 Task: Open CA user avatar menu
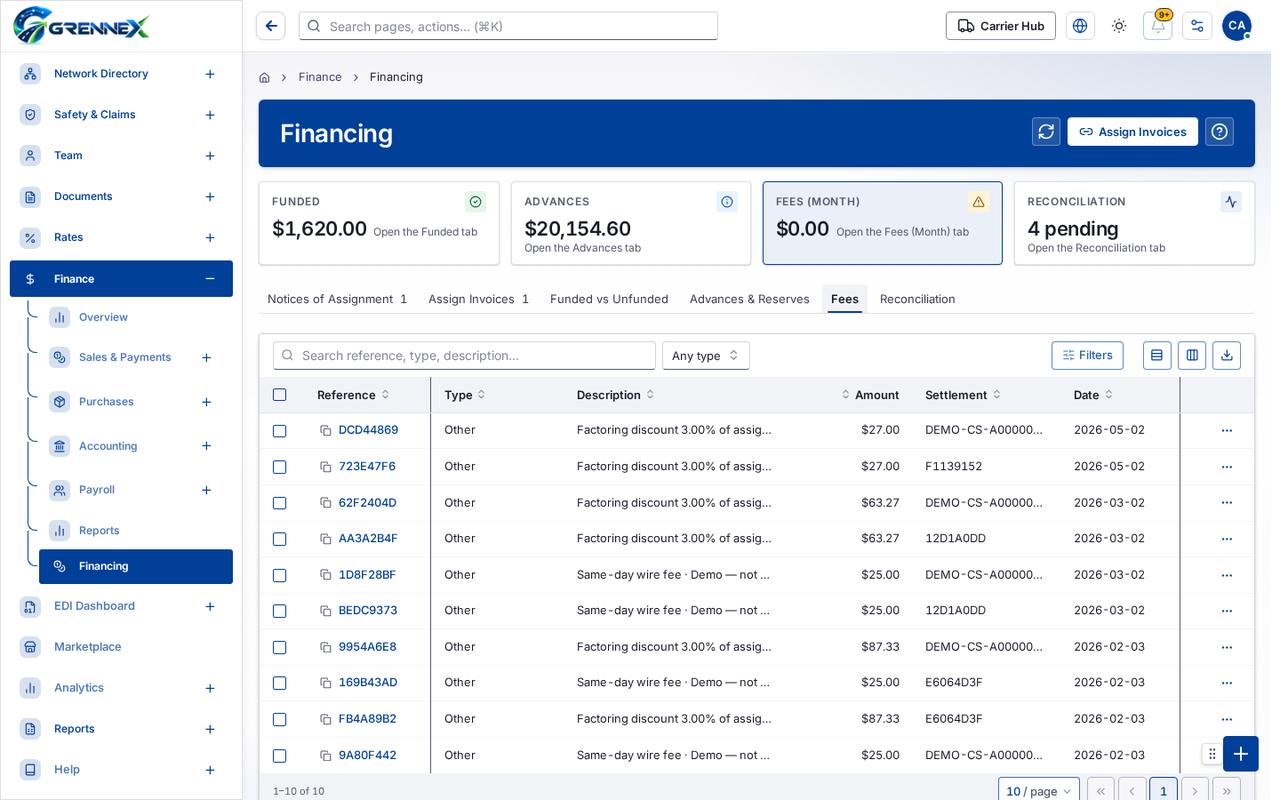1237,26
